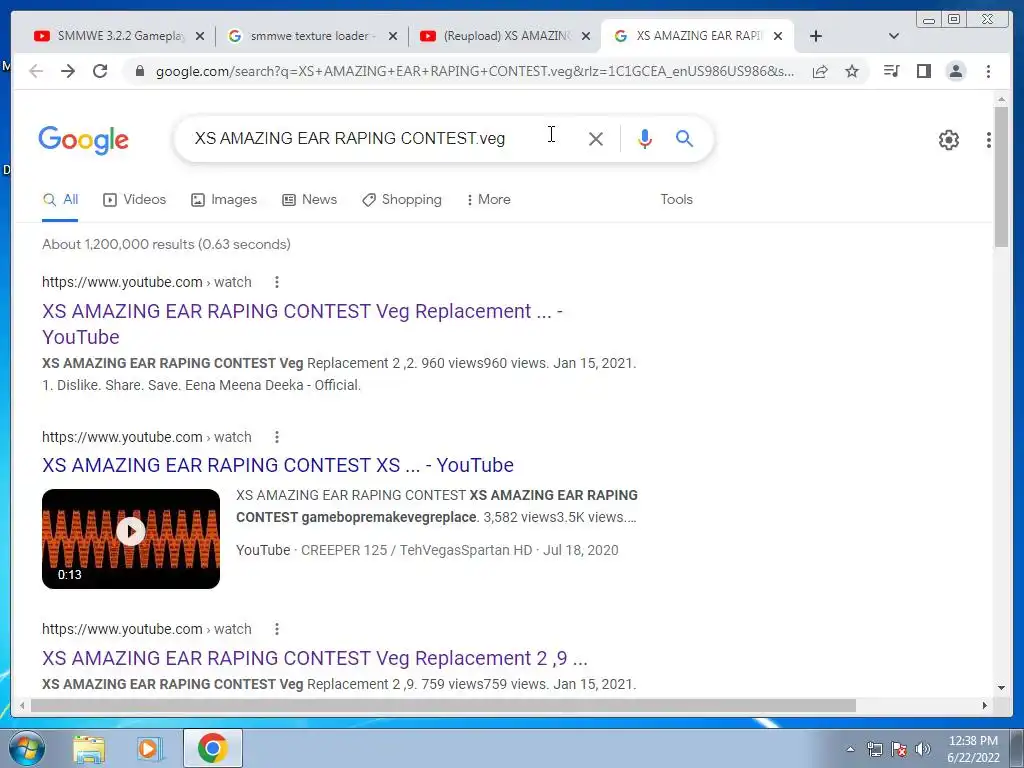1024x768 pixels.
Task: Go back in Chrome navigation
Action: point(36,71)
